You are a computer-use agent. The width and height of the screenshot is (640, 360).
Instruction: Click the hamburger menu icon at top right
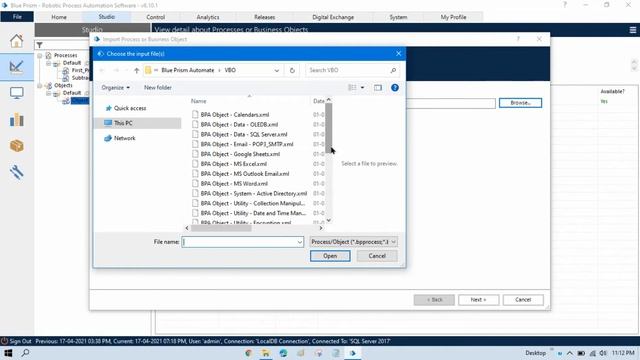coord(633,30)
